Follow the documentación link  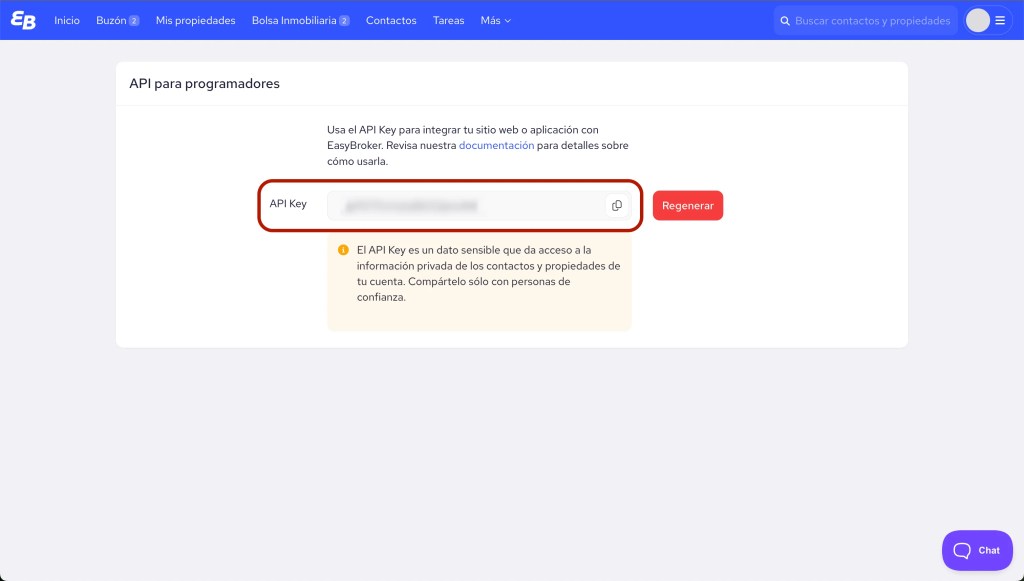(496, 145)
